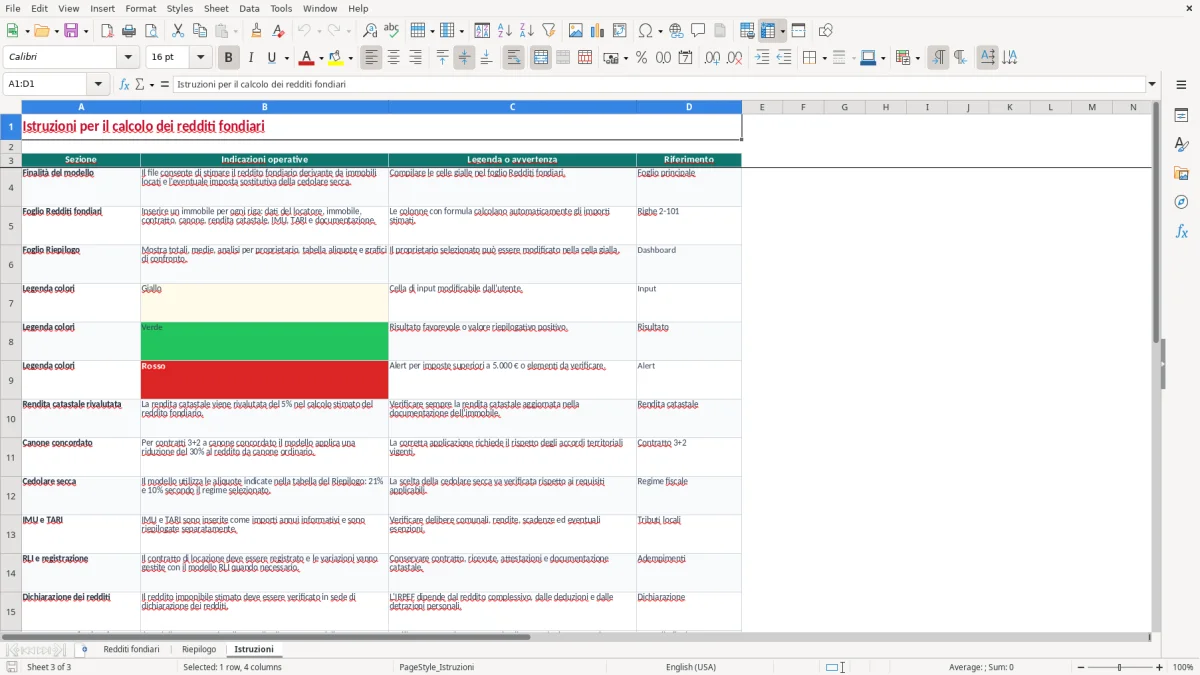Open the Font Color dropdown arrow
This screenshot has width=1200, height=675.
click(321, 58)
